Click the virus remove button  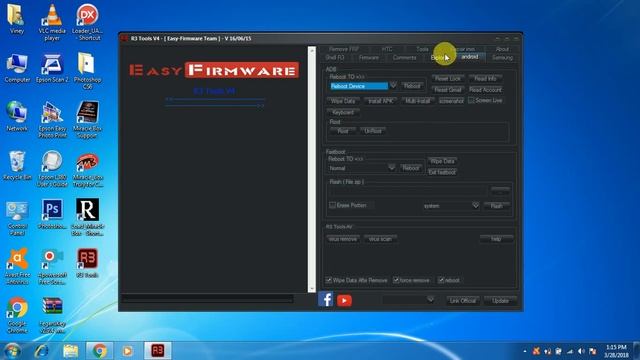pos(343,239)
